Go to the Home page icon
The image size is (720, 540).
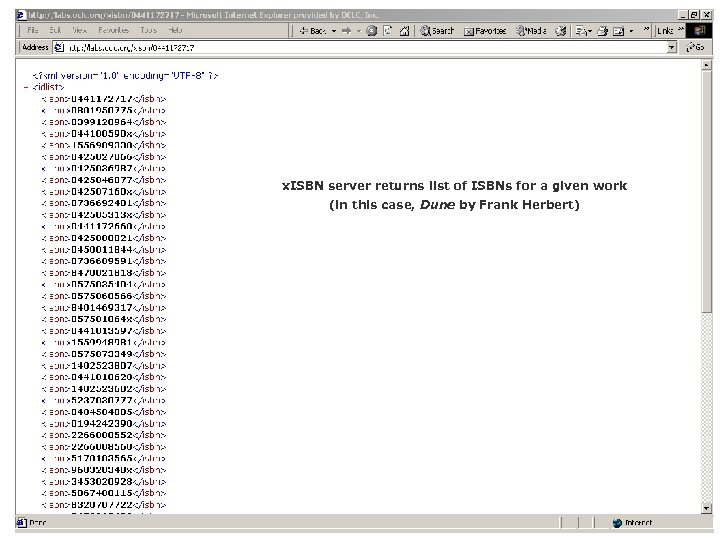(x=405, y=31)
